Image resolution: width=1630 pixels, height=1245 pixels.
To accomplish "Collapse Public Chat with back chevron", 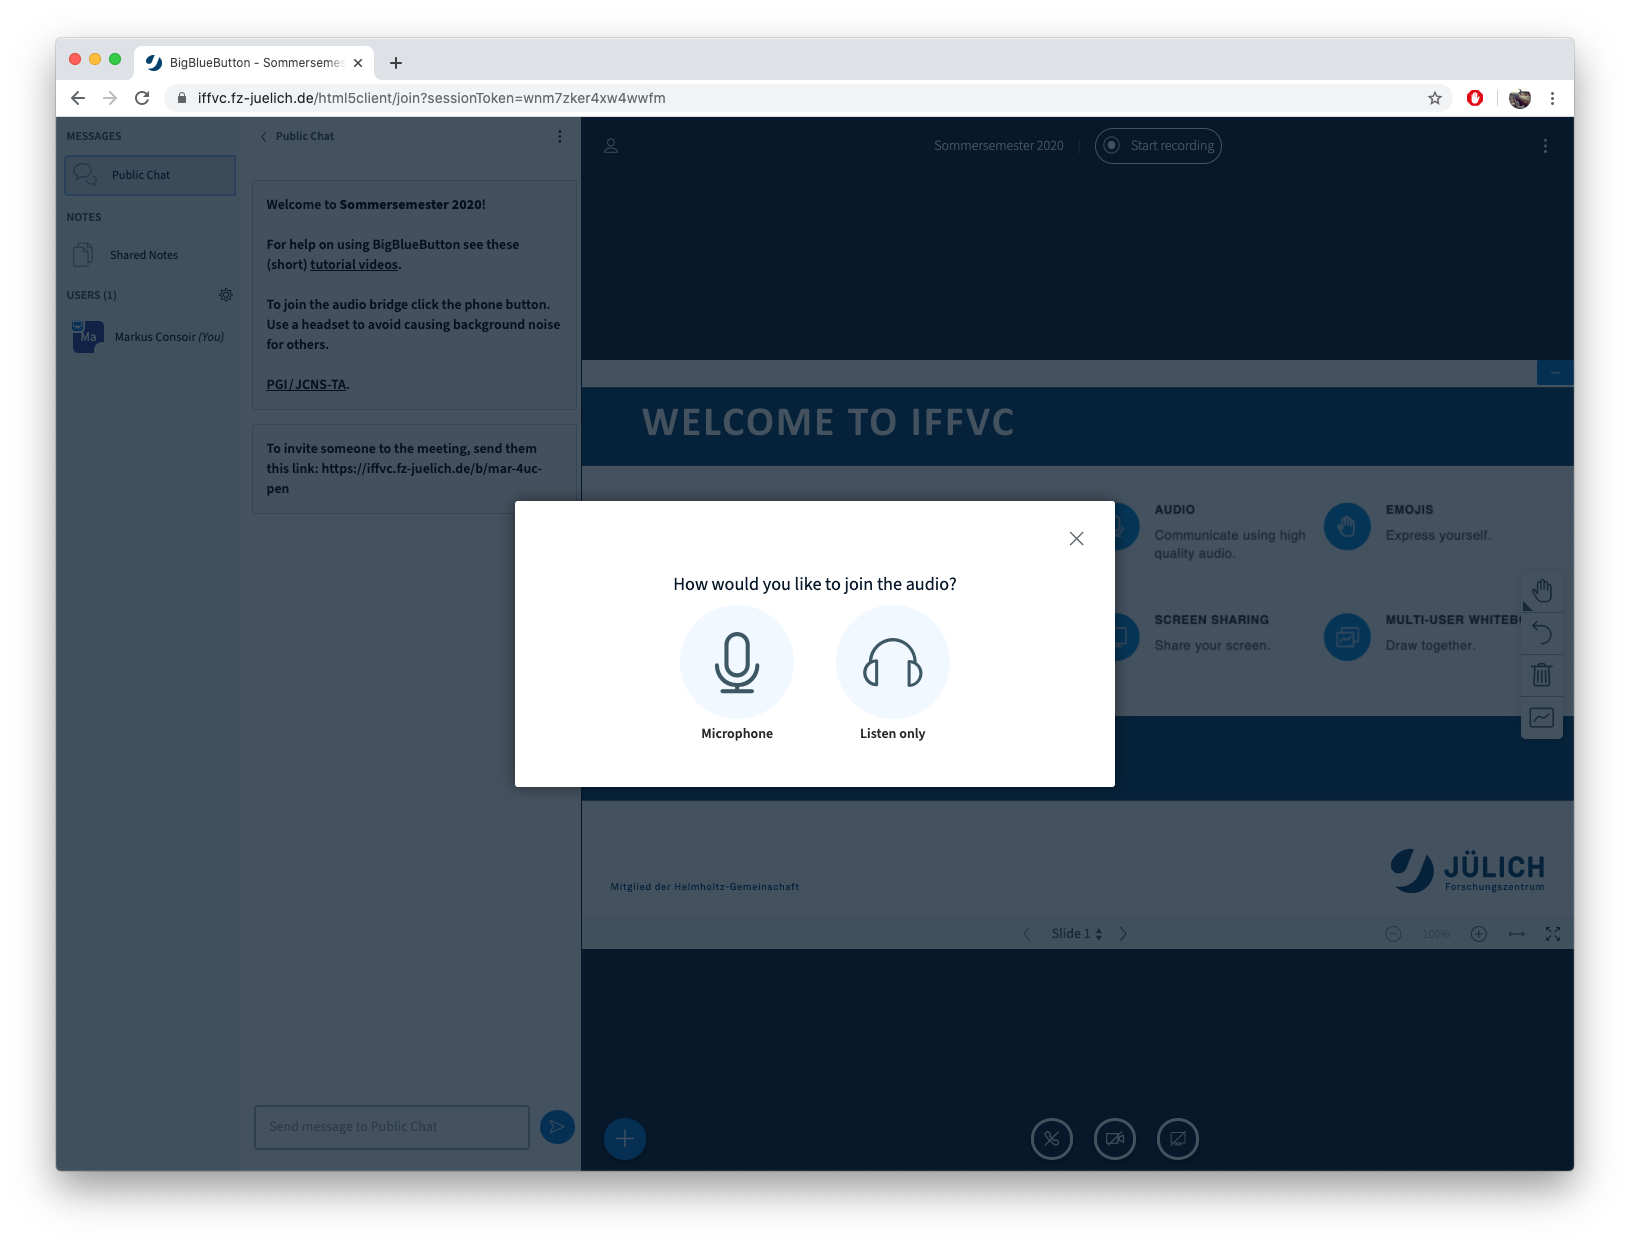I will (x=264, y=137).
